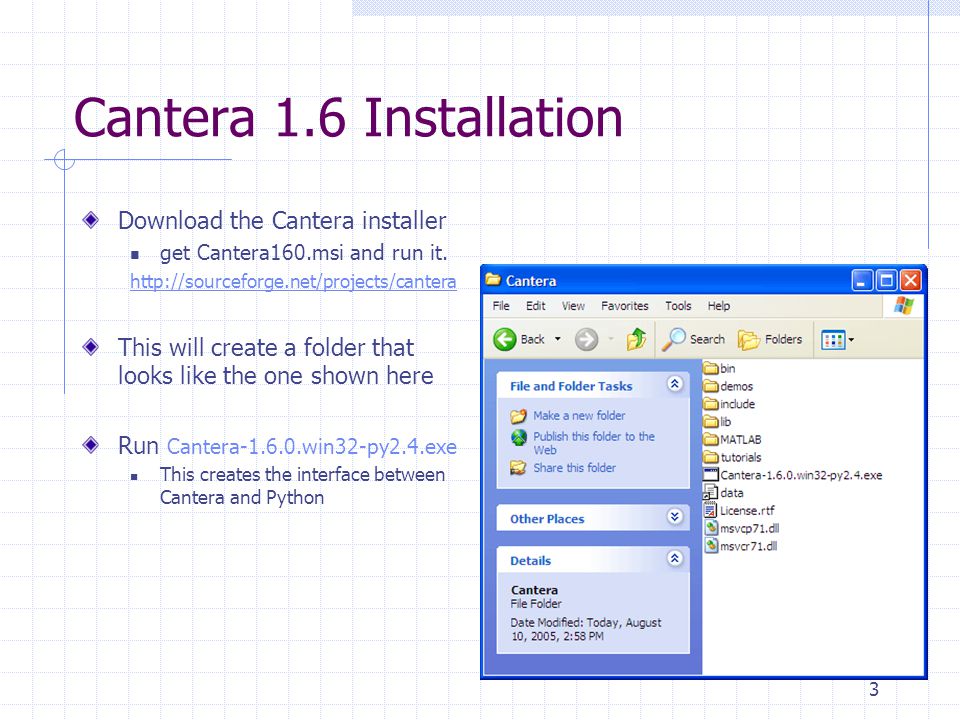Open the sourceforge.net/projects/cantera hyperlink
This screenshot has height=720, width=960.
[293, 282]
